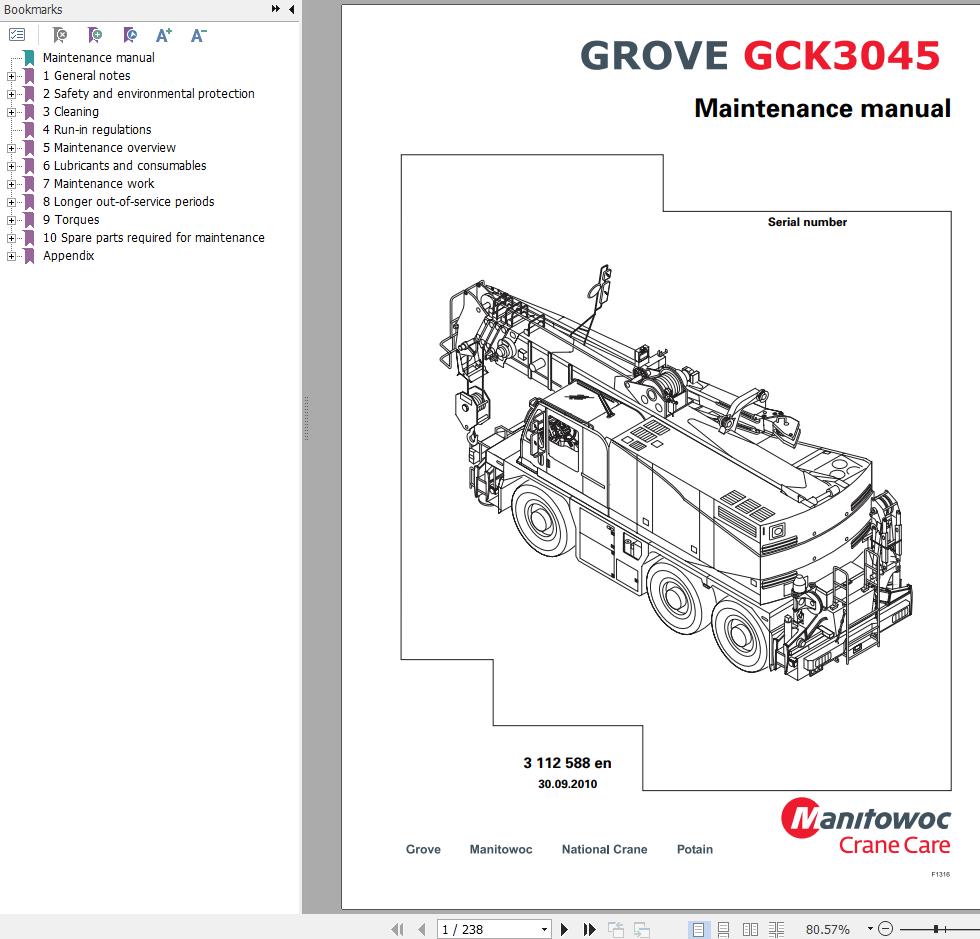This screenshot has width=980, height=939.
Task: Expand the 5 Maintenance overview bookmark
Action: 11,149
